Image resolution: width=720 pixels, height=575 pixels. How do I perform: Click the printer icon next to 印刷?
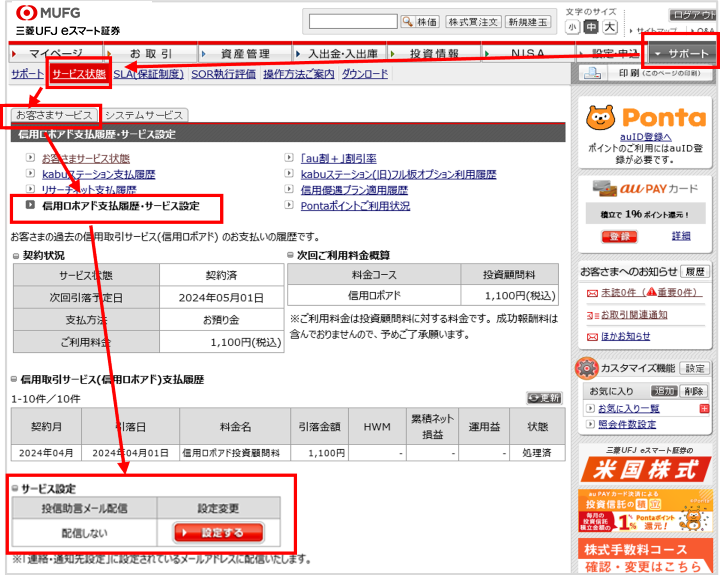[592, 73]
